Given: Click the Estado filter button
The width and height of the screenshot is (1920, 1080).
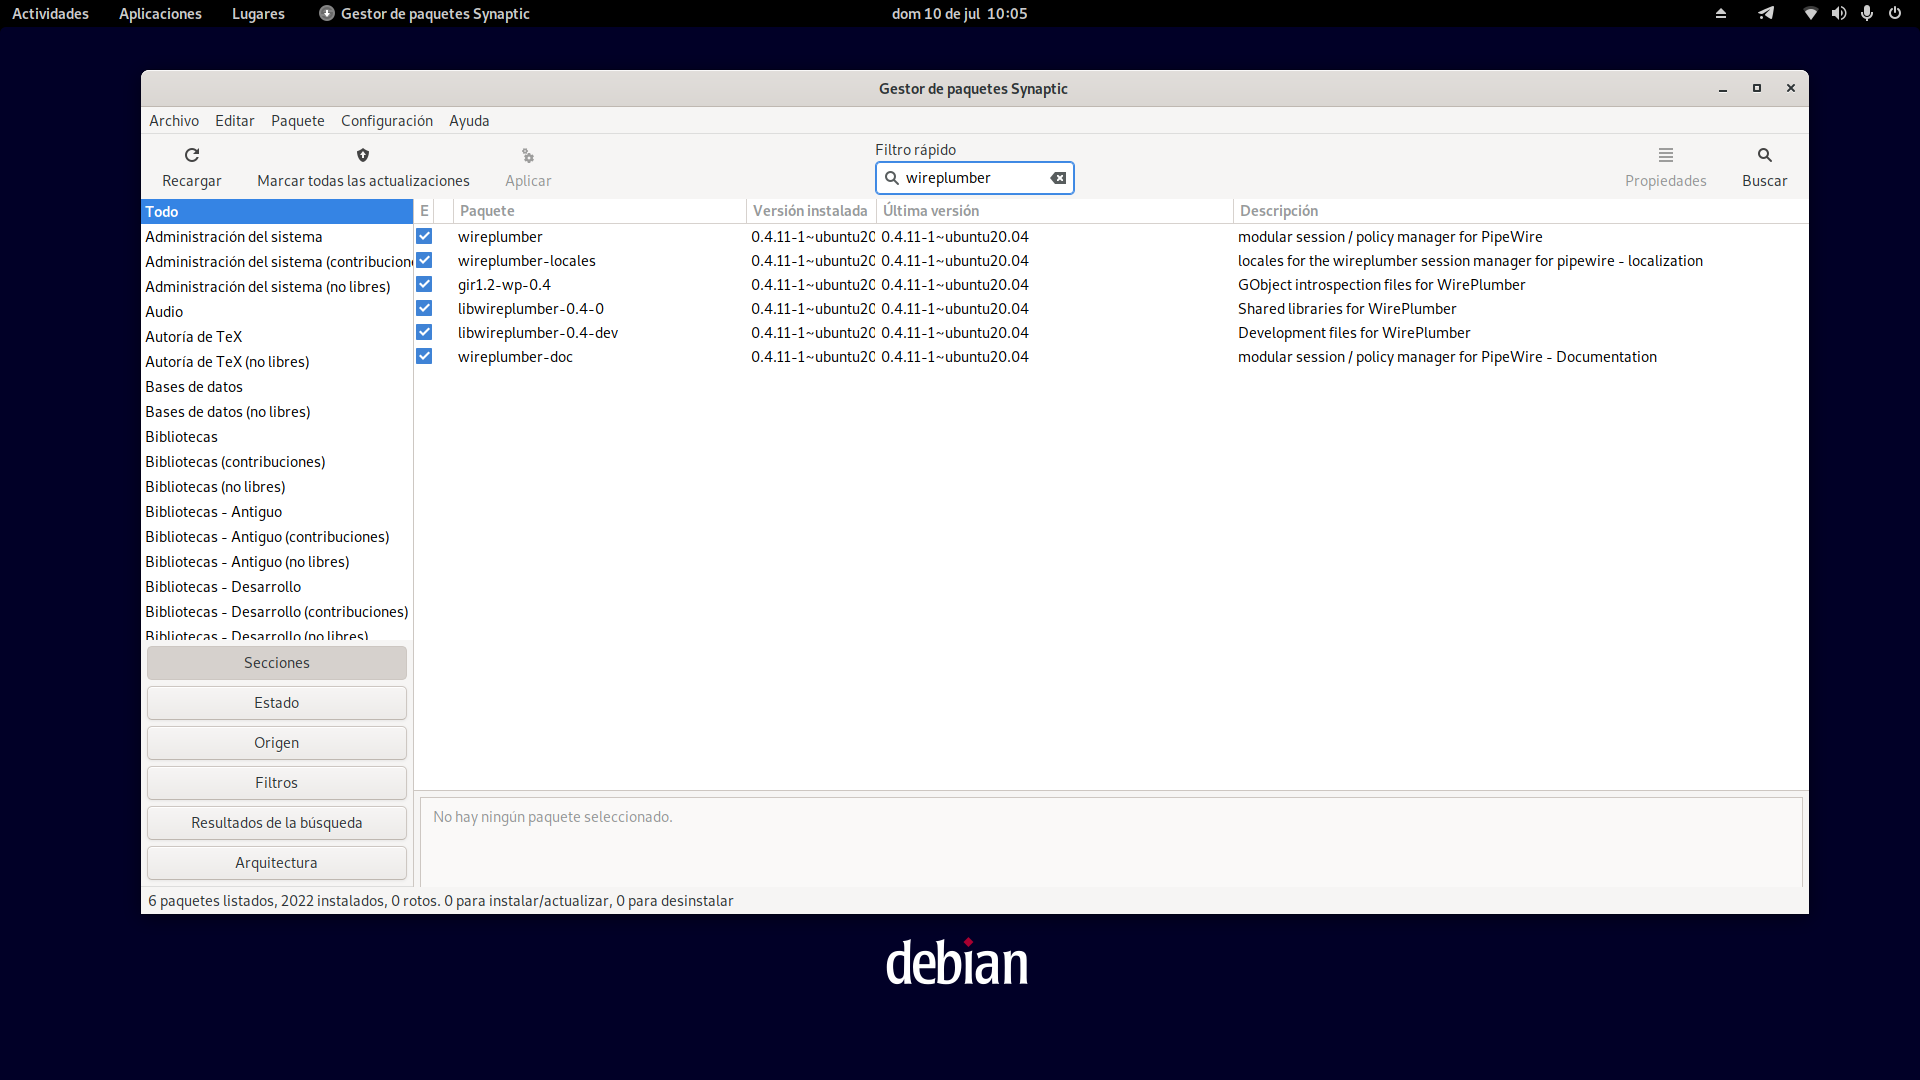Looking at the screenshot, I should (276, 703).
